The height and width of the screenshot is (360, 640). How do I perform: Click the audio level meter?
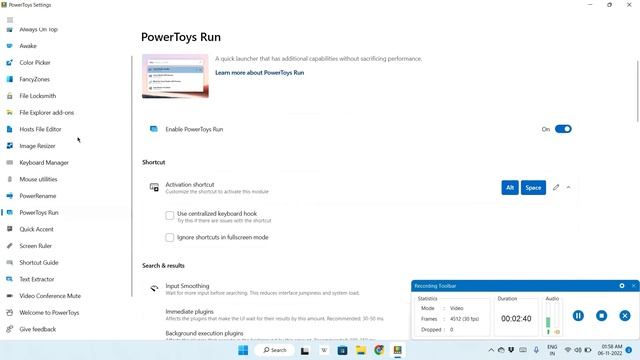[553, 319]
